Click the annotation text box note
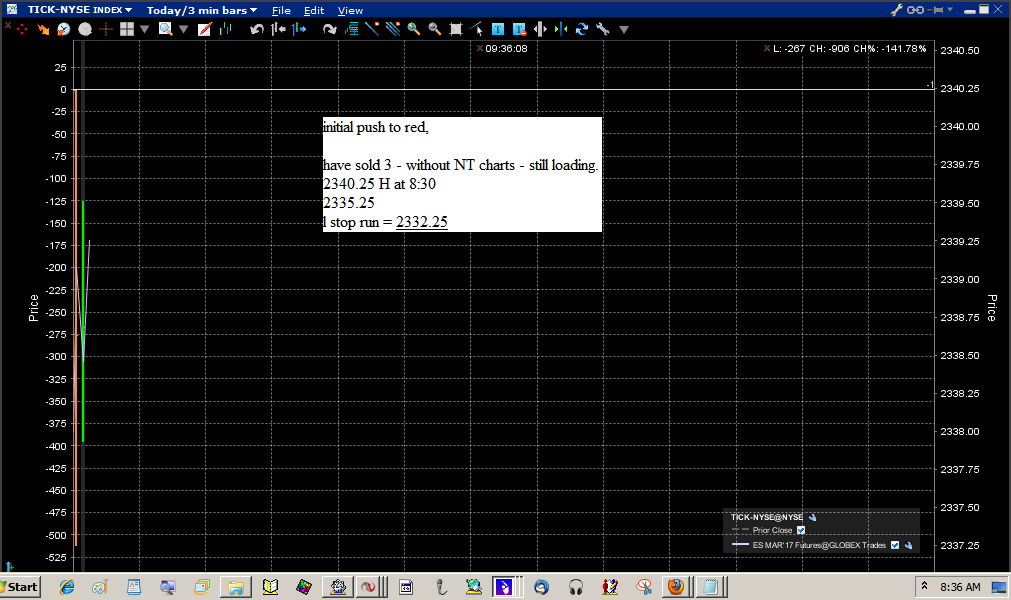 pyautogui.click(x=462, y=174)
